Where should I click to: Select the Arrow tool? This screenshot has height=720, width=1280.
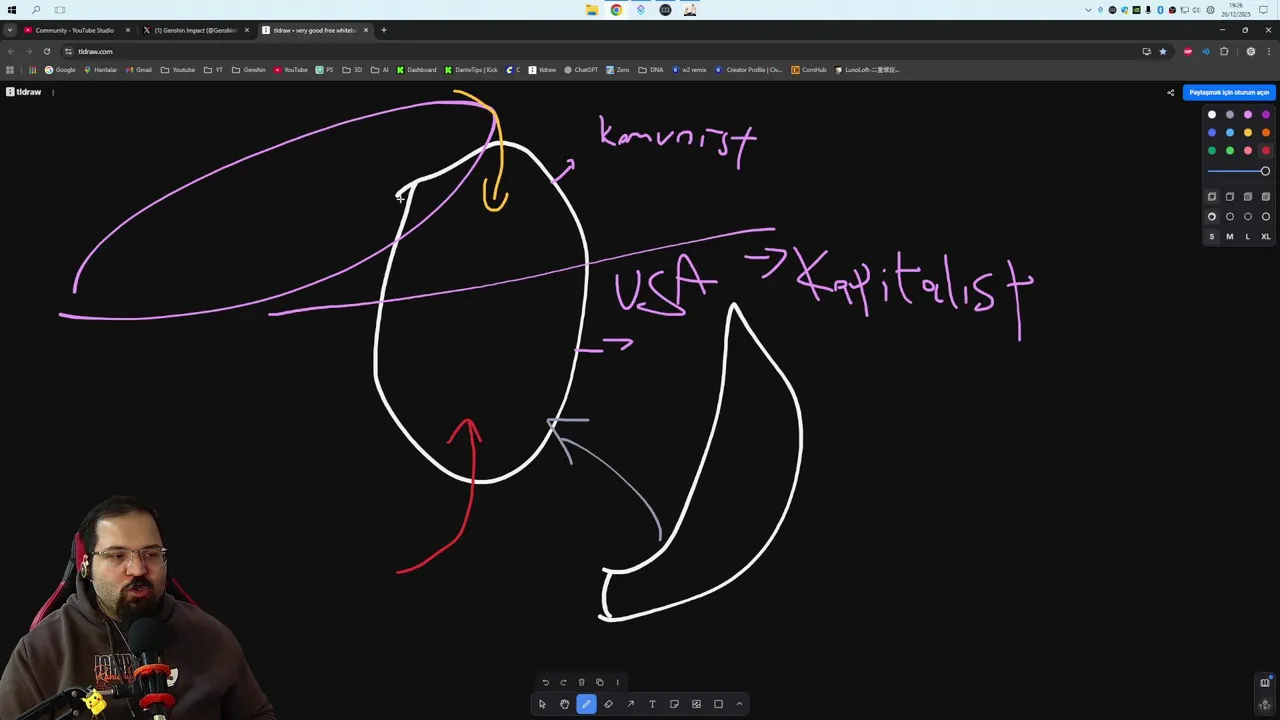click(630, 704)
